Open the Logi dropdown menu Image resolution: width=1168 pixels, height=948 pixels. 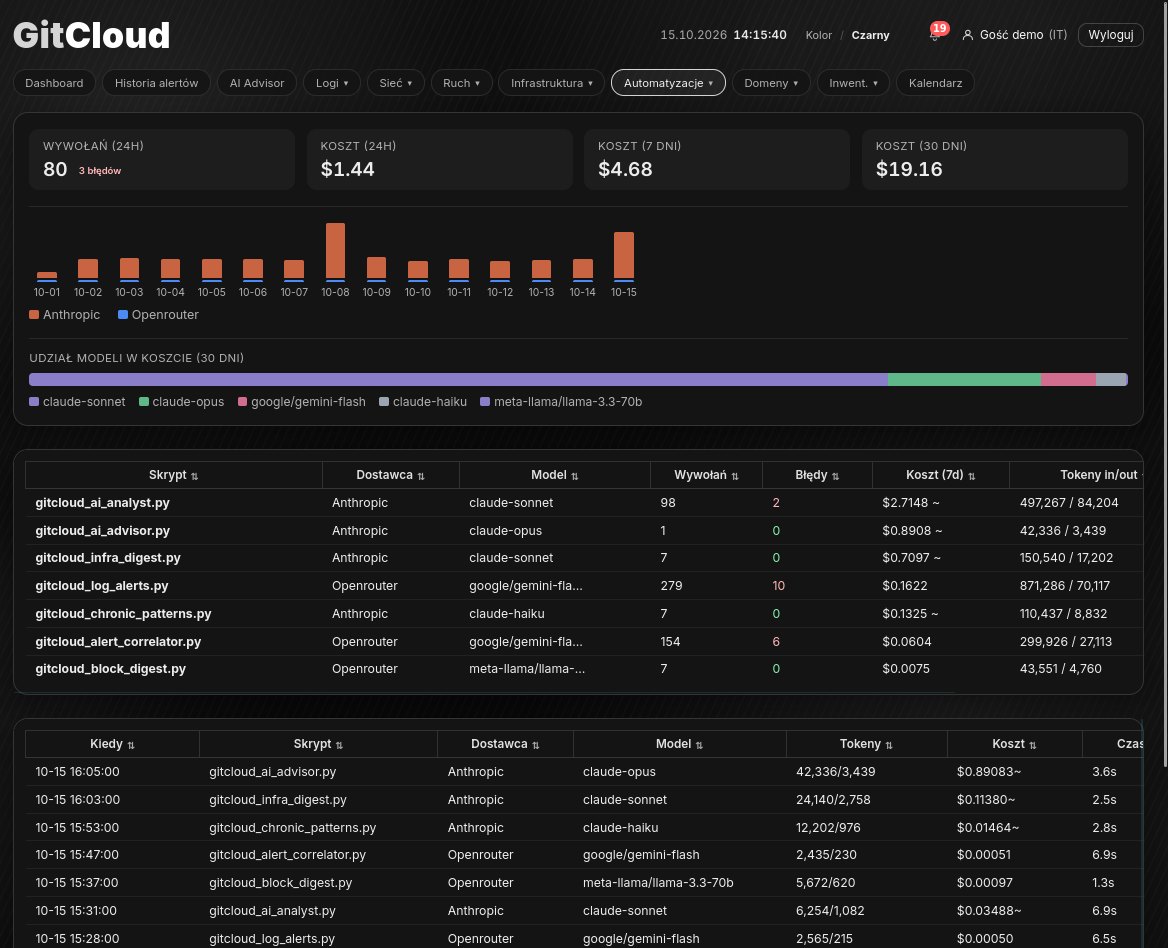point(331,83)
